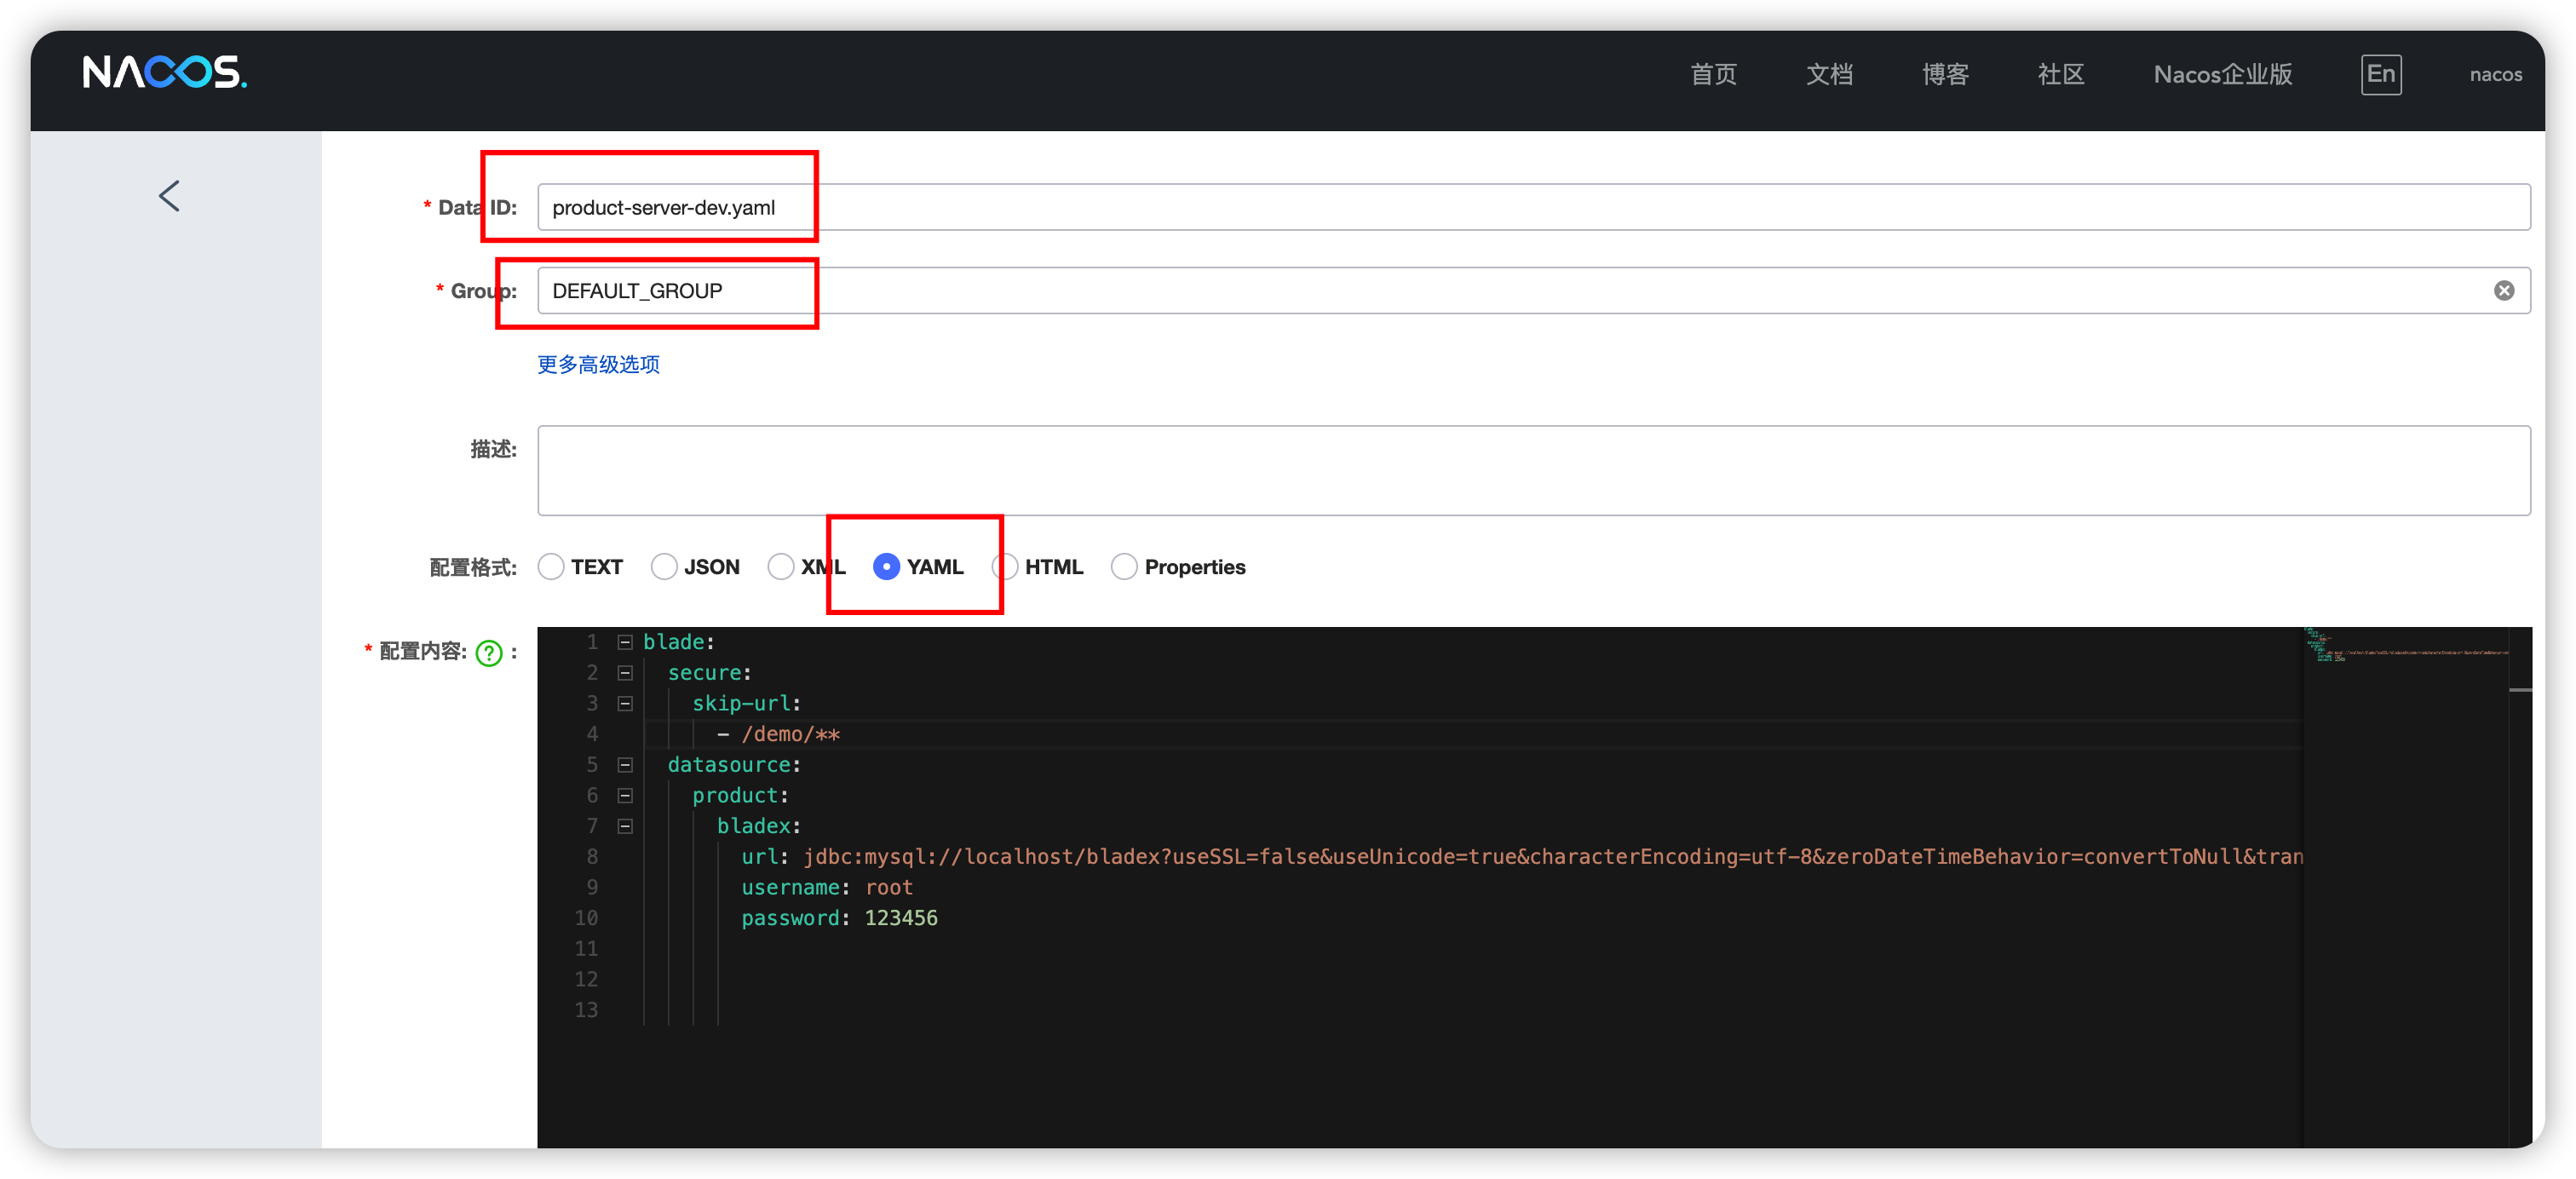Click the 更多高级选项 link
2576x1179 pixels.
click(x=598, y=365)
